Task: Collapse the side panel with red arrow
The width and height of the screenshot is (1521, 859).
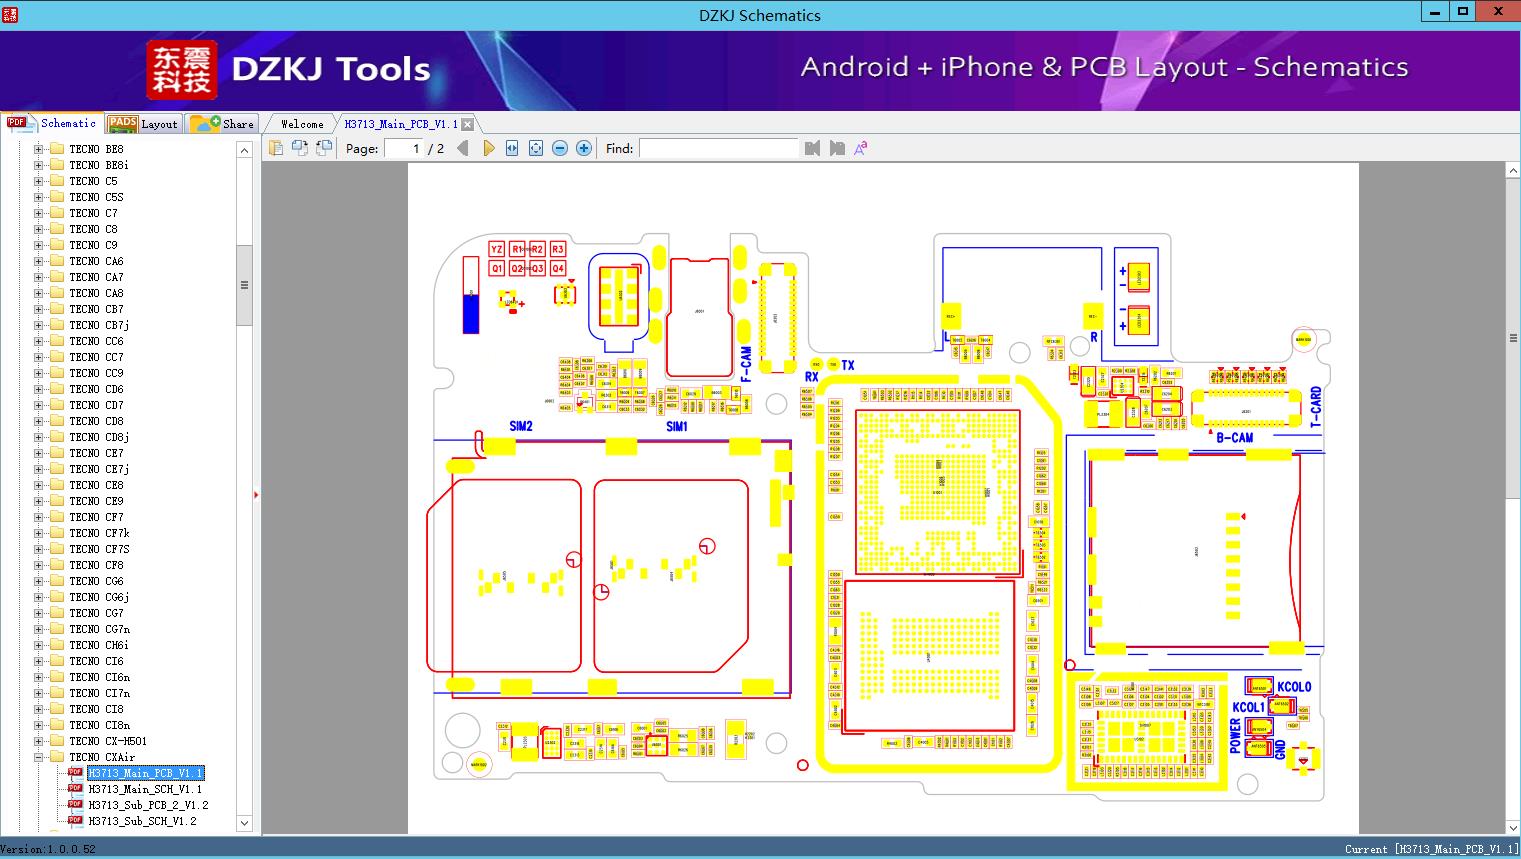Action: 256,495
